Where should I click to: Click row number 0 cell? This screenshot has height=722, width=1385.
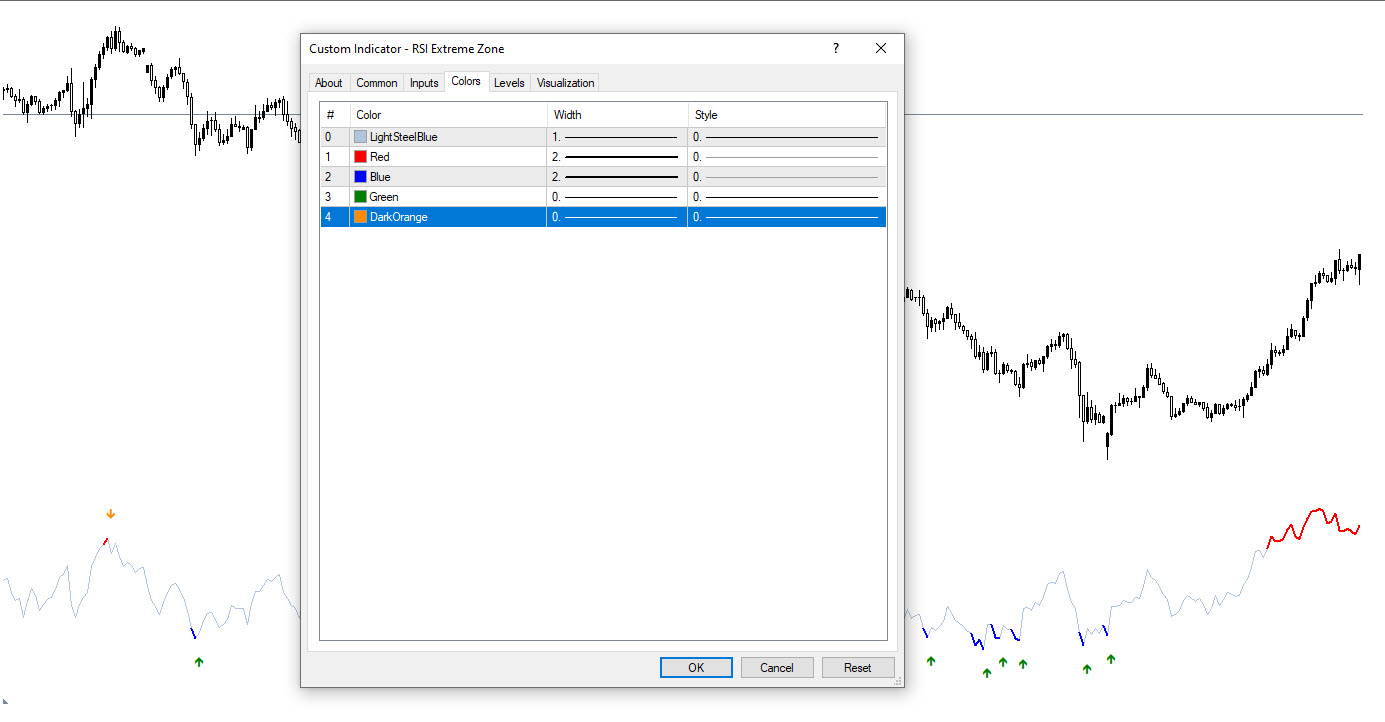(334, 137)
